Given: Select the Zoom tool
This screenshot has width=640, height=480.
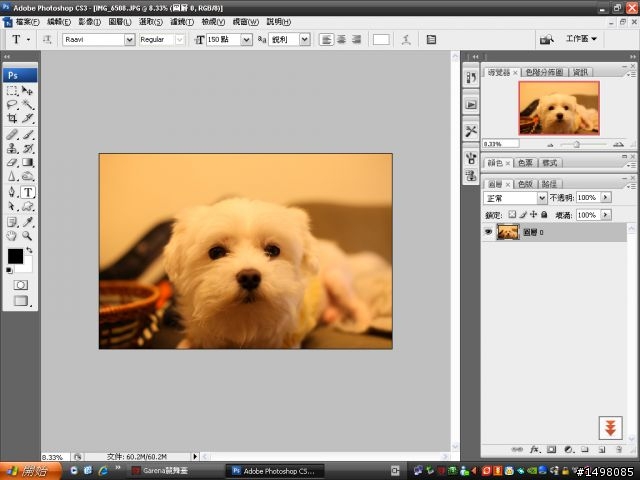Looking at the screenshot, I should pos(27,236).
